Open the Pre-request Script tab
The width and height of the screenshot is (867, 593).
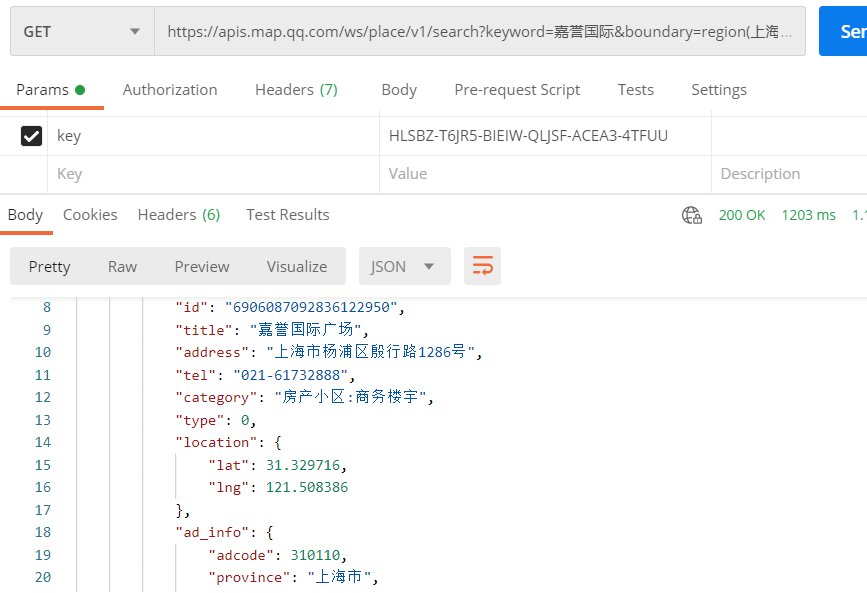tap(517, 90)
